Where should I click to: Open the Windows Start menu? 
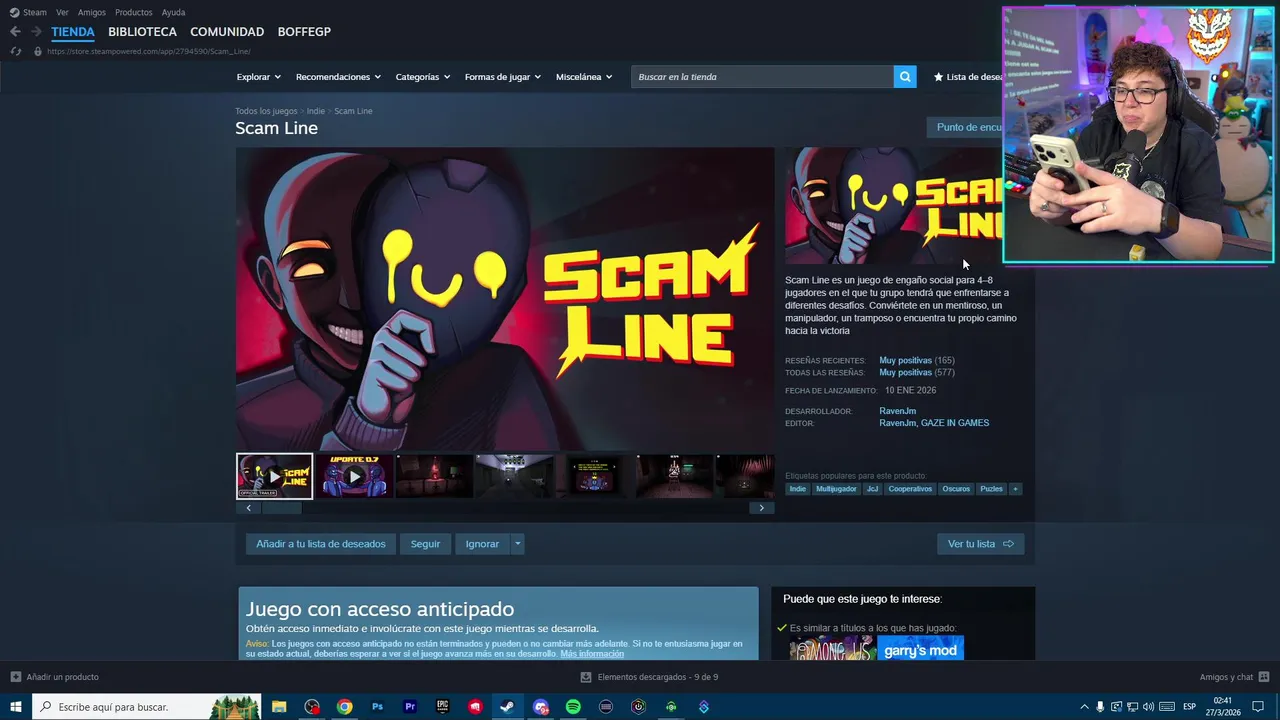coord(16,707)
